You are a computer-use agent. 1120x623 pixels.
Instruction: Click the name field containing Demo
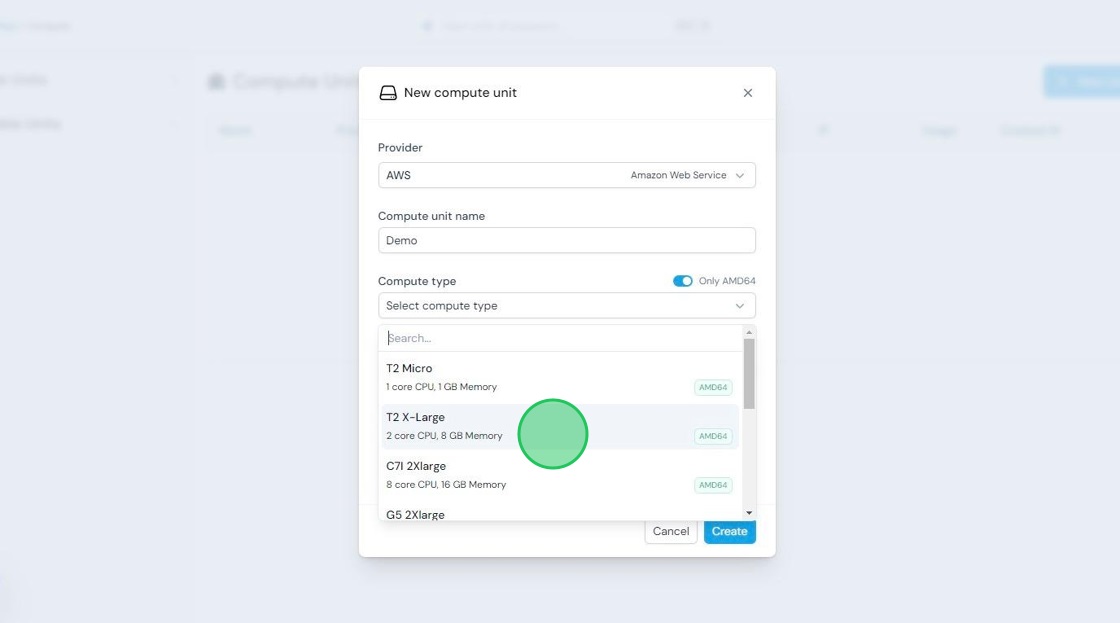tap(566, 240)
